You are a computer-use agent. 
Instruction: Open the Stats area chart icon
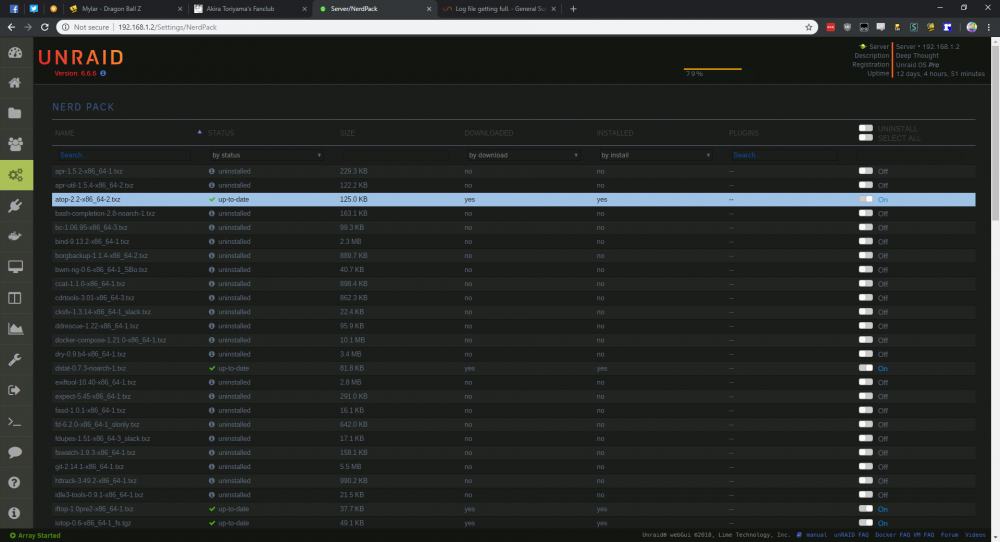pyautogui.click(x=15, y=329)
